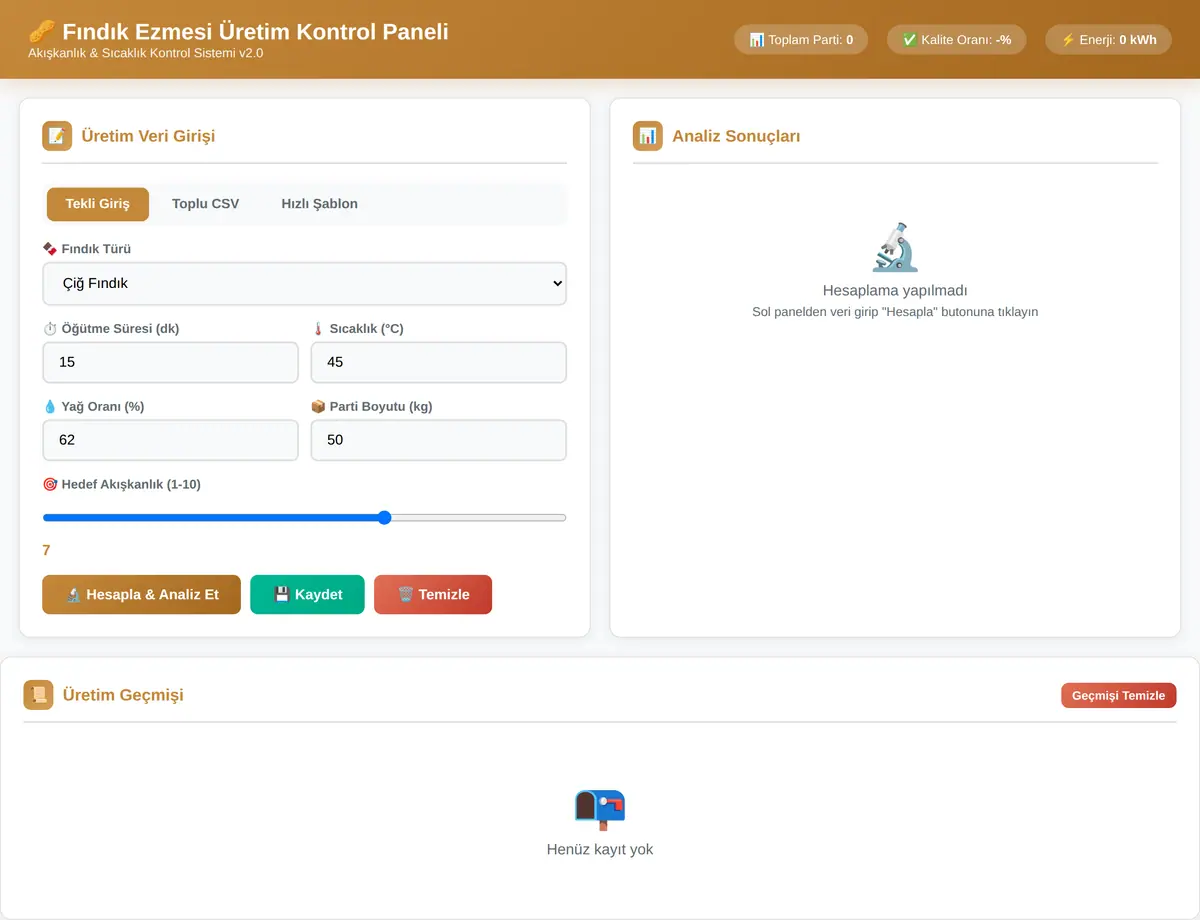Click the notepad icon beside Üretim Veri Girişi
Image resolution: width=1200 pixels, height=920 pixels.
click(x=57, y=136)
